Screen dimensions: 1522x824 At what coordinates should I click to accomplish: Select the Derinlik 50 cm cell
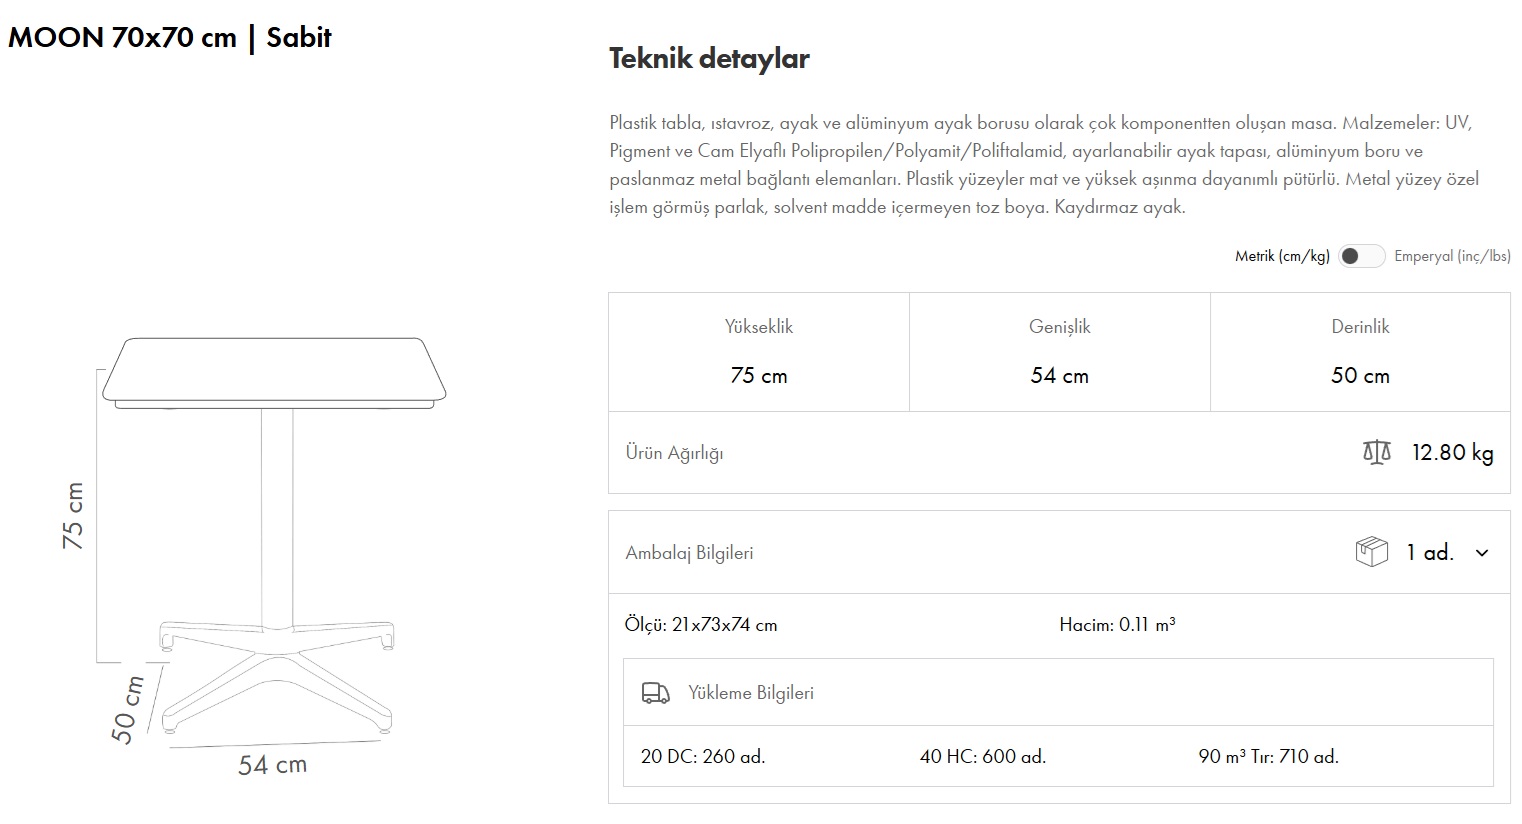[1360, 352]
